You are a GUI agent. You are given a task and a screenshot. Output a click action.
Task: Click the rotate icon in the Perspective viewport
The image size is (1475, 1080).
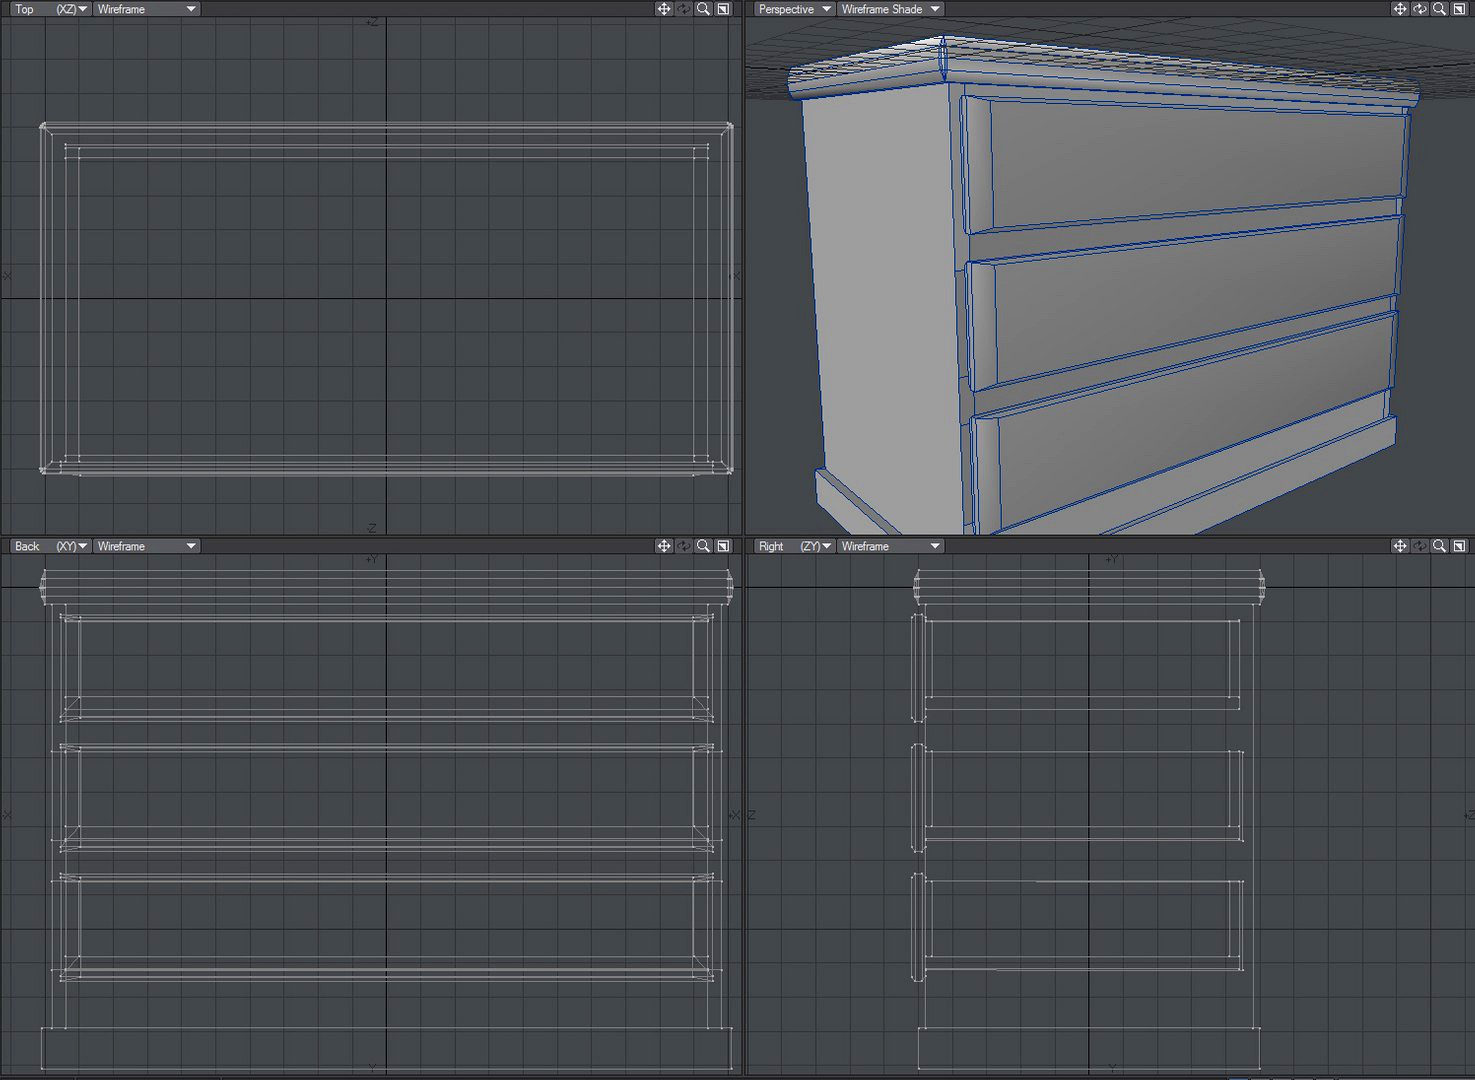point(1419,9)
